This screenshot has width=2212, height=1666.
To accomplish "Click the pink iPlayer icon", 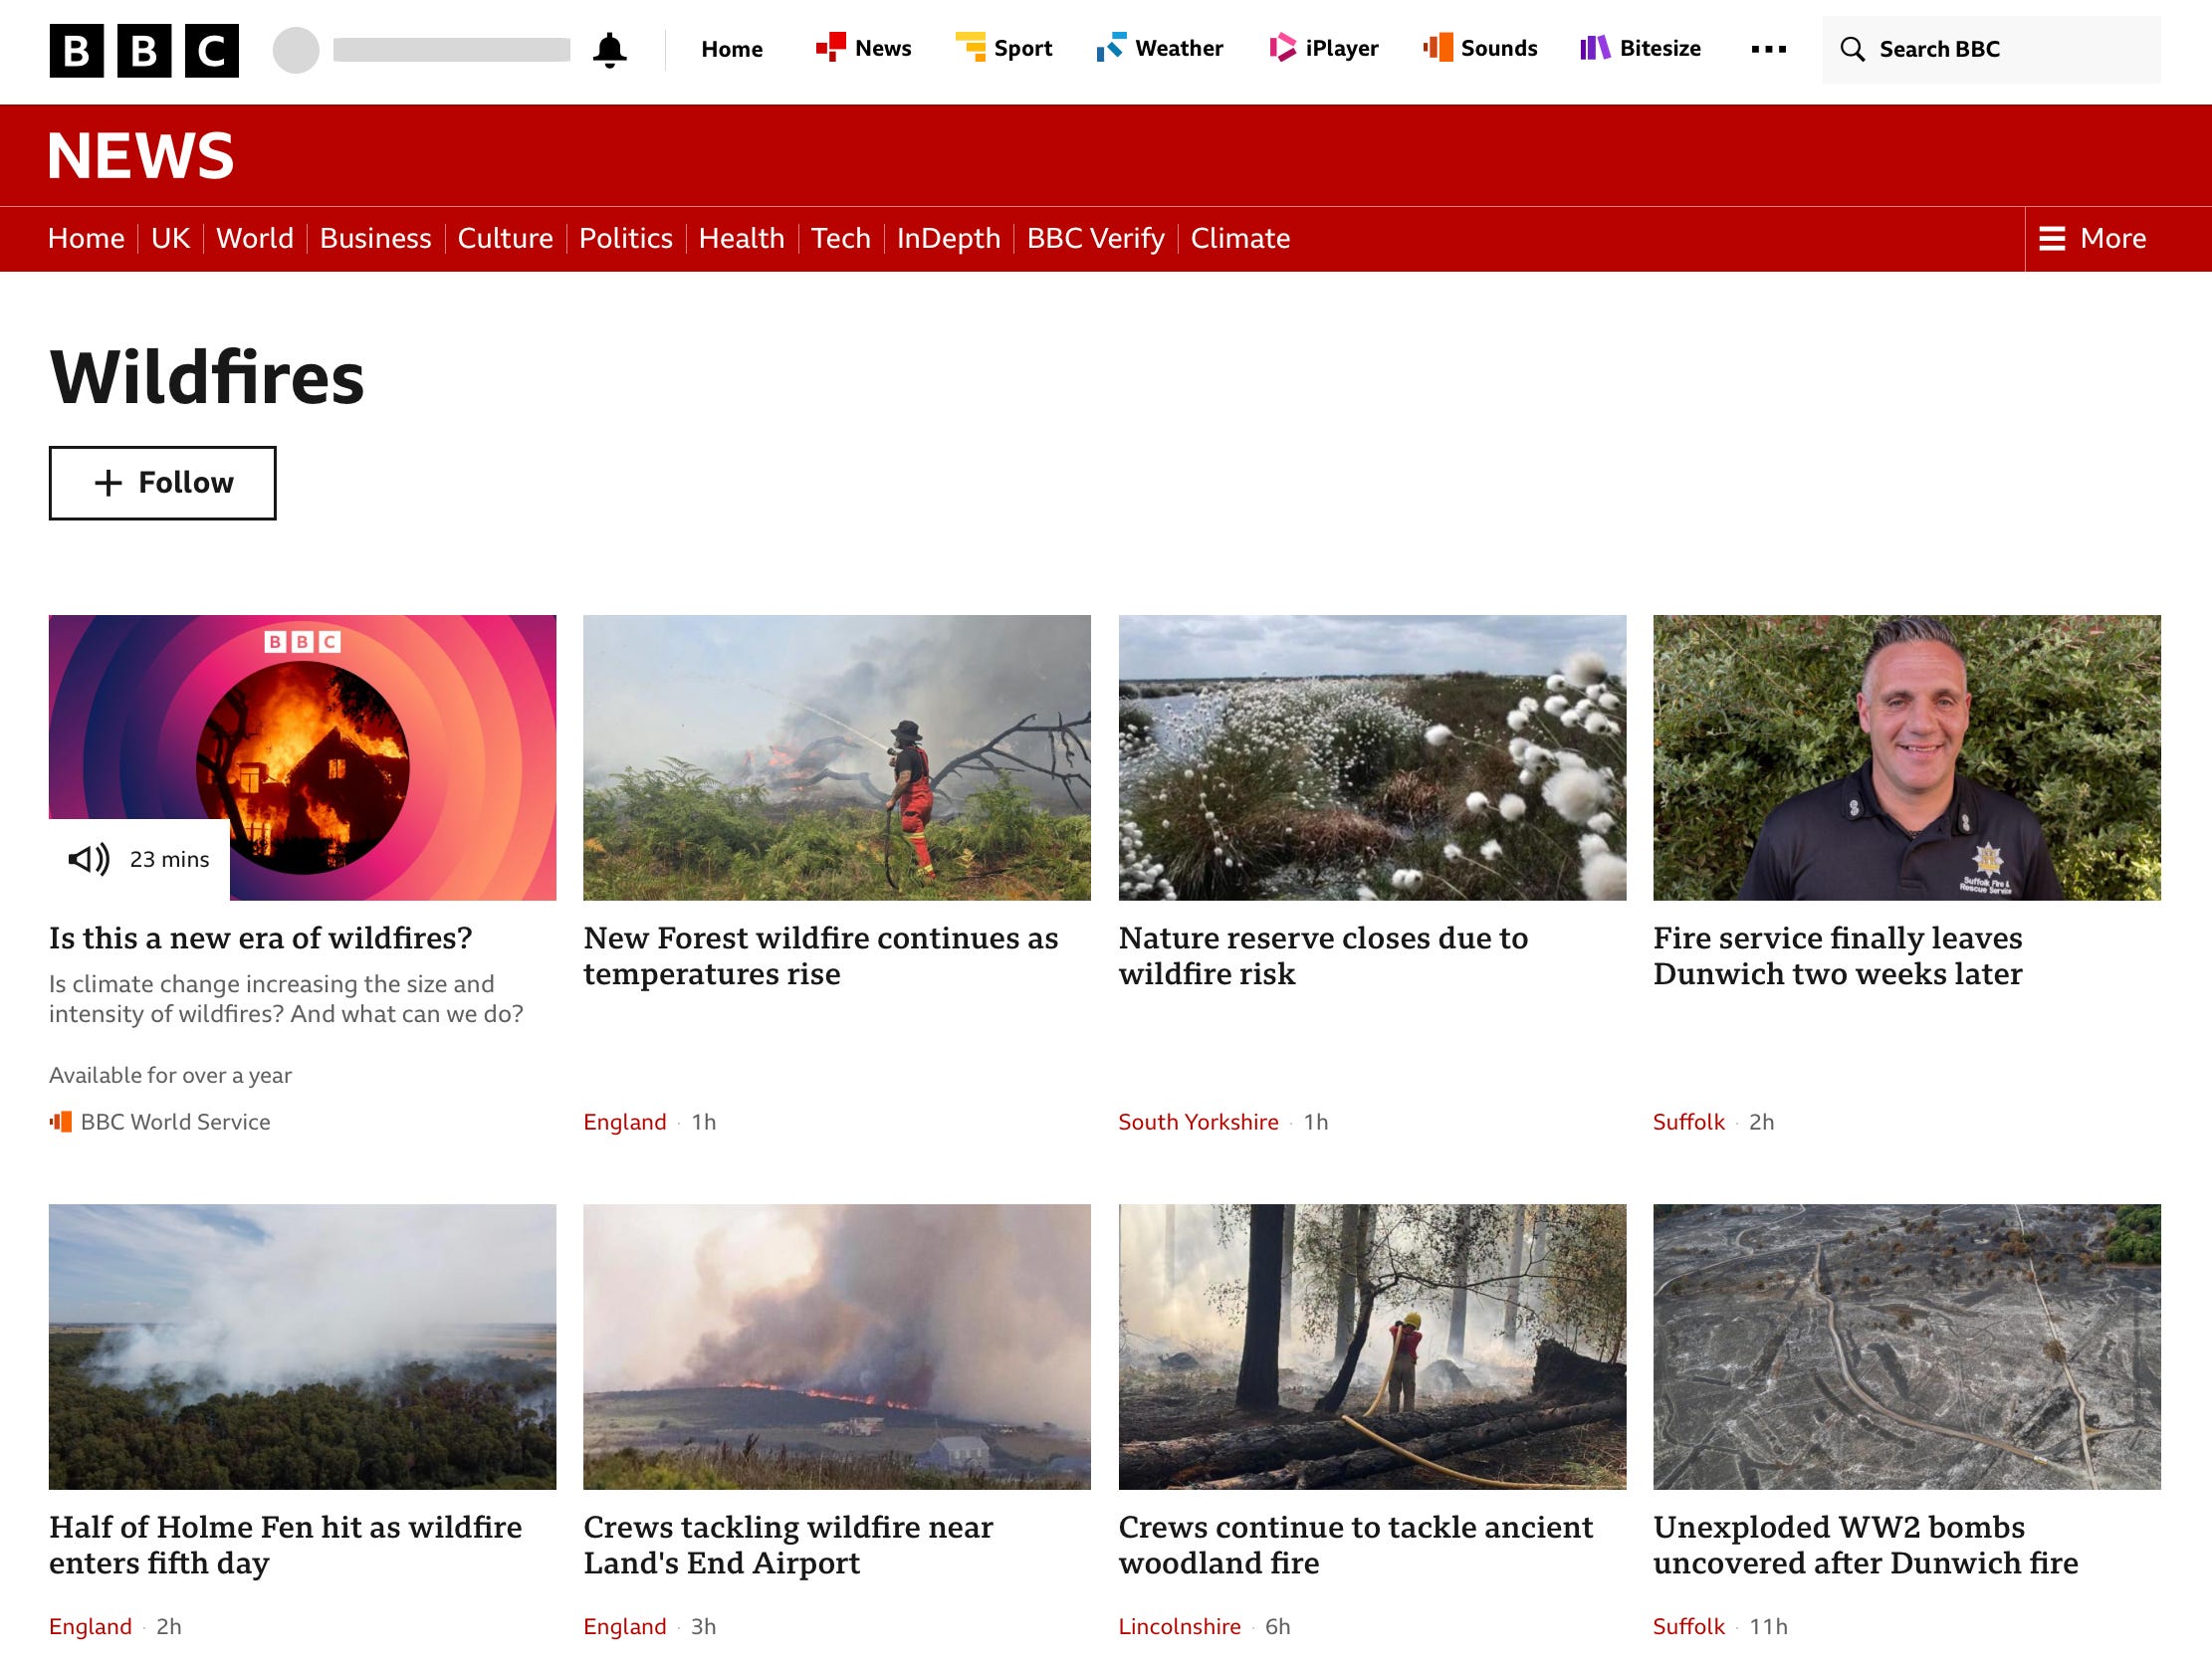I will click(1282, 48).
